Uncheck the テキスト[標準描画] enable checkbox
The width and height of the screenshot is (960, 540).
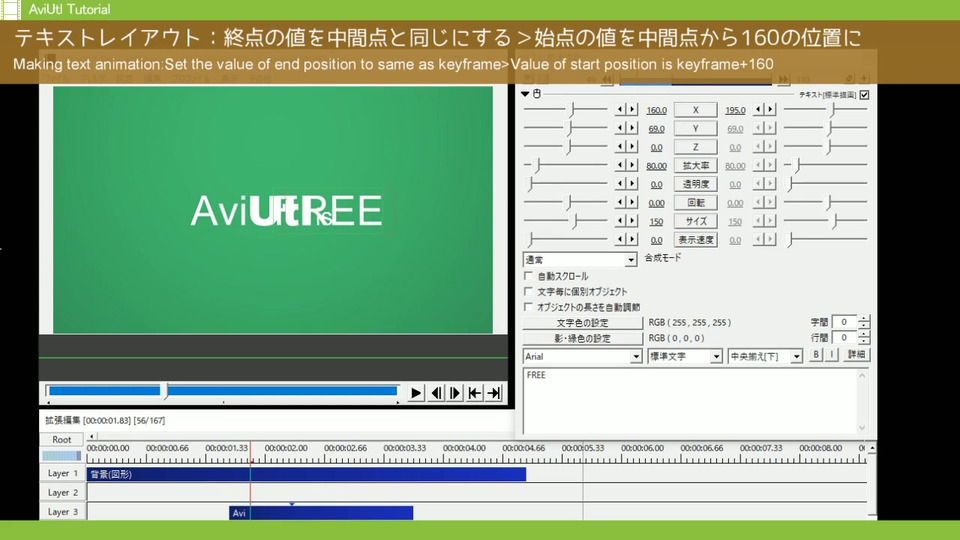864,95
